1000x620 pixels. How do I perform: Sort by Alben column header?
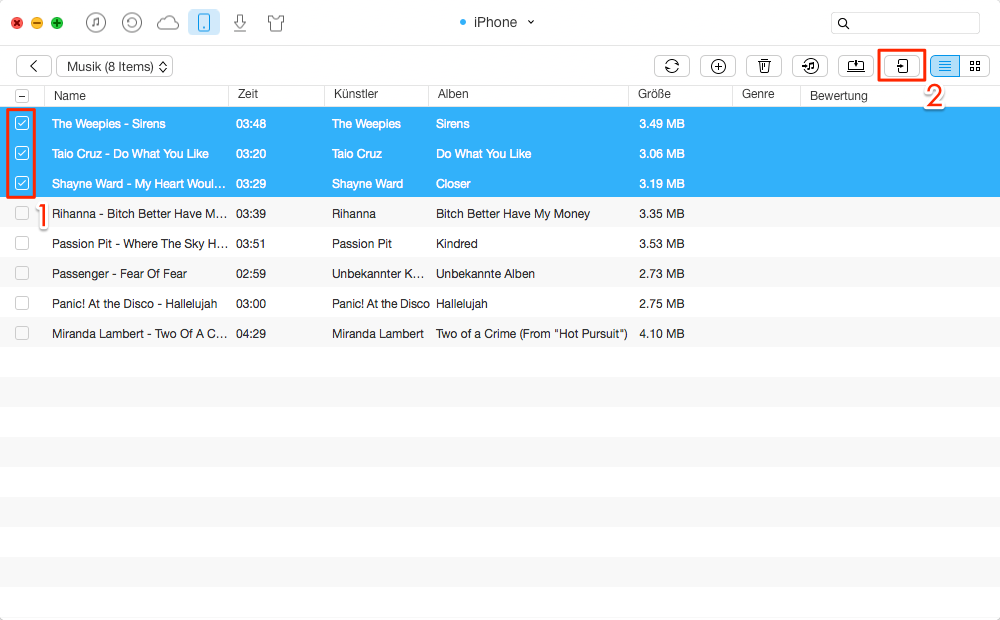coord(453,94)
